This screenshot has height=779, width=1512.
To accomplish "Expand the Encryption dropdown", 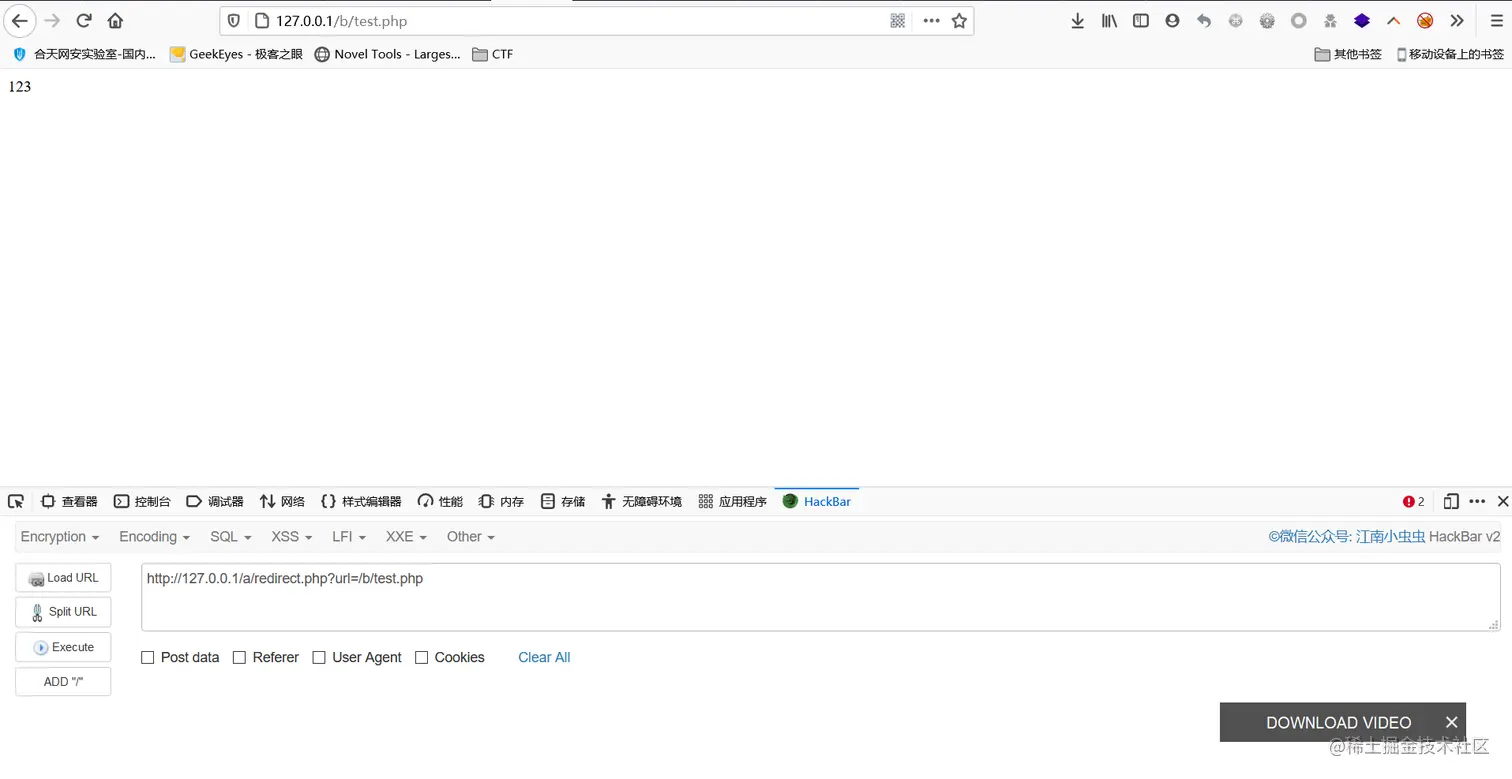I will [x=60, y=537].
